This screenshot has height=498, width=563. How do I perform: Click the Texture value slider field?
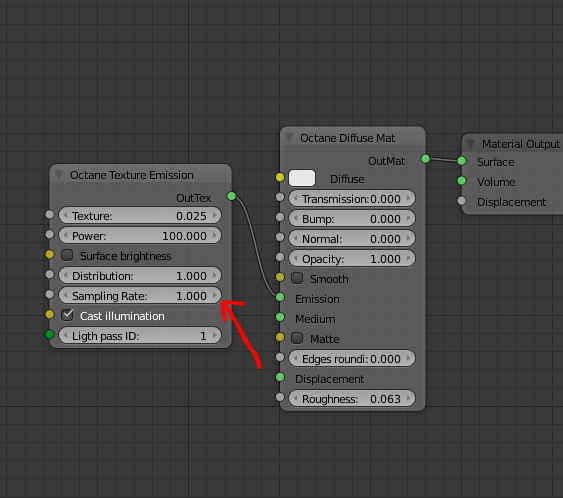click(140, 215)
